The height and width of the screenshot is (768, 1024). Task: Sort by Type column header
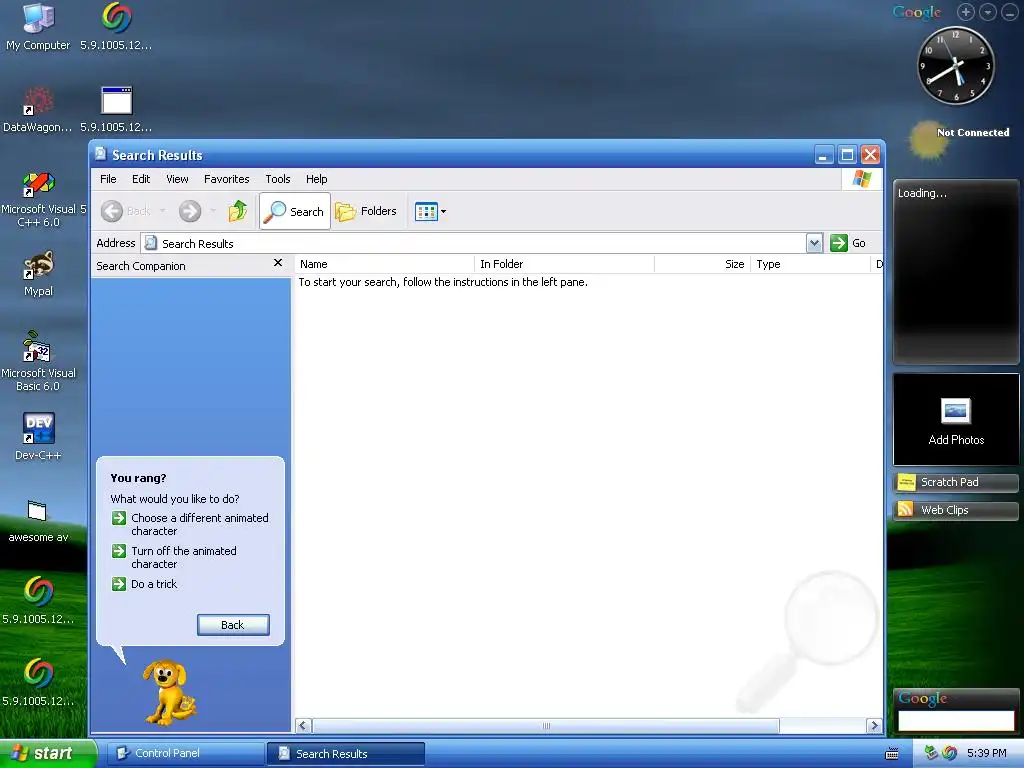[x=810, y=264]
